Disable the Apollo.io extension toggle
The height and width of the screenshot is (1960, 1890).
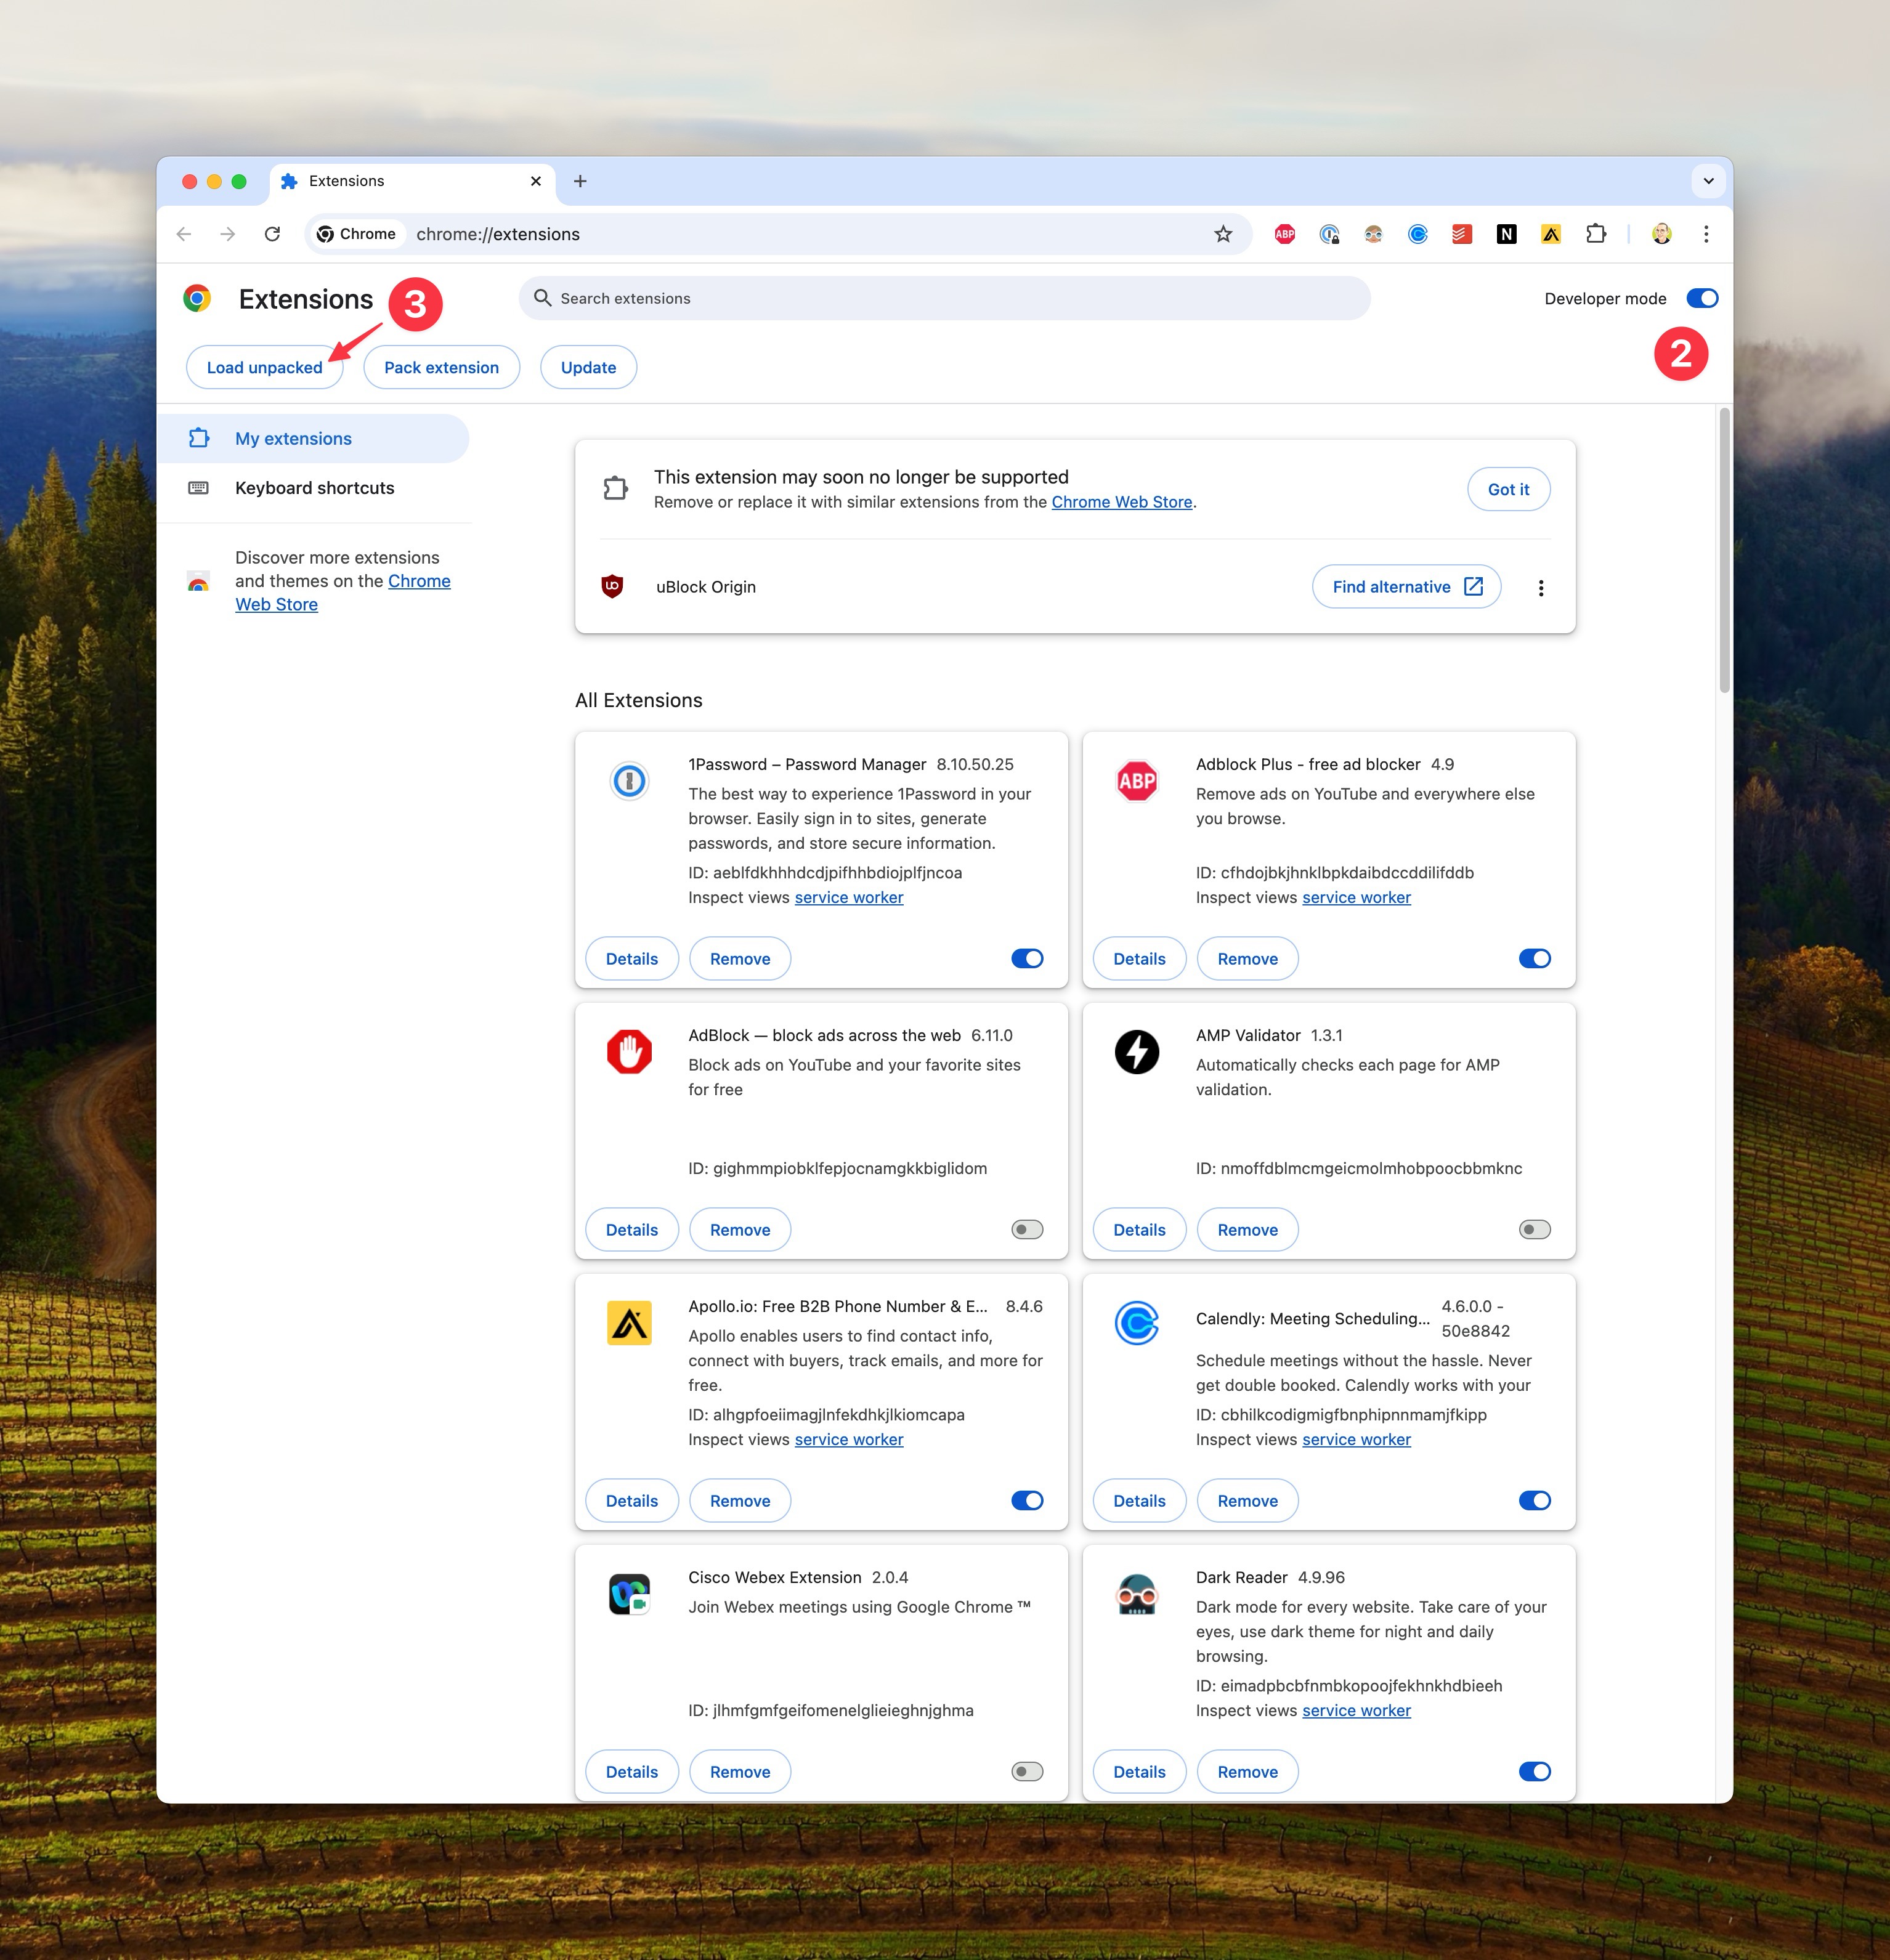point(1027,1500)
